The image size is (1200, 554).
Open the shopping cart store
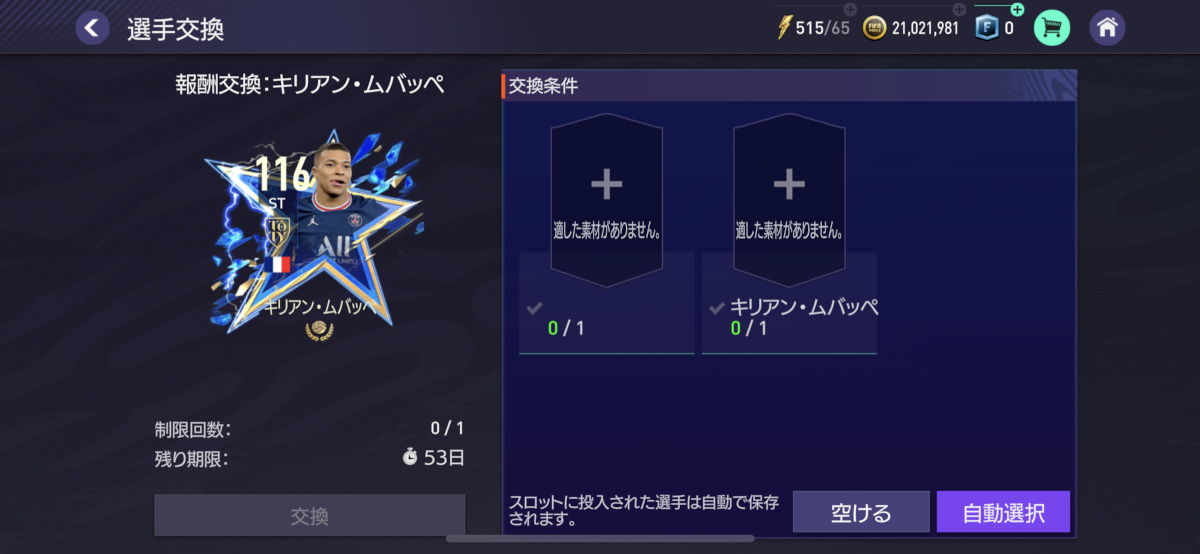1051,28
